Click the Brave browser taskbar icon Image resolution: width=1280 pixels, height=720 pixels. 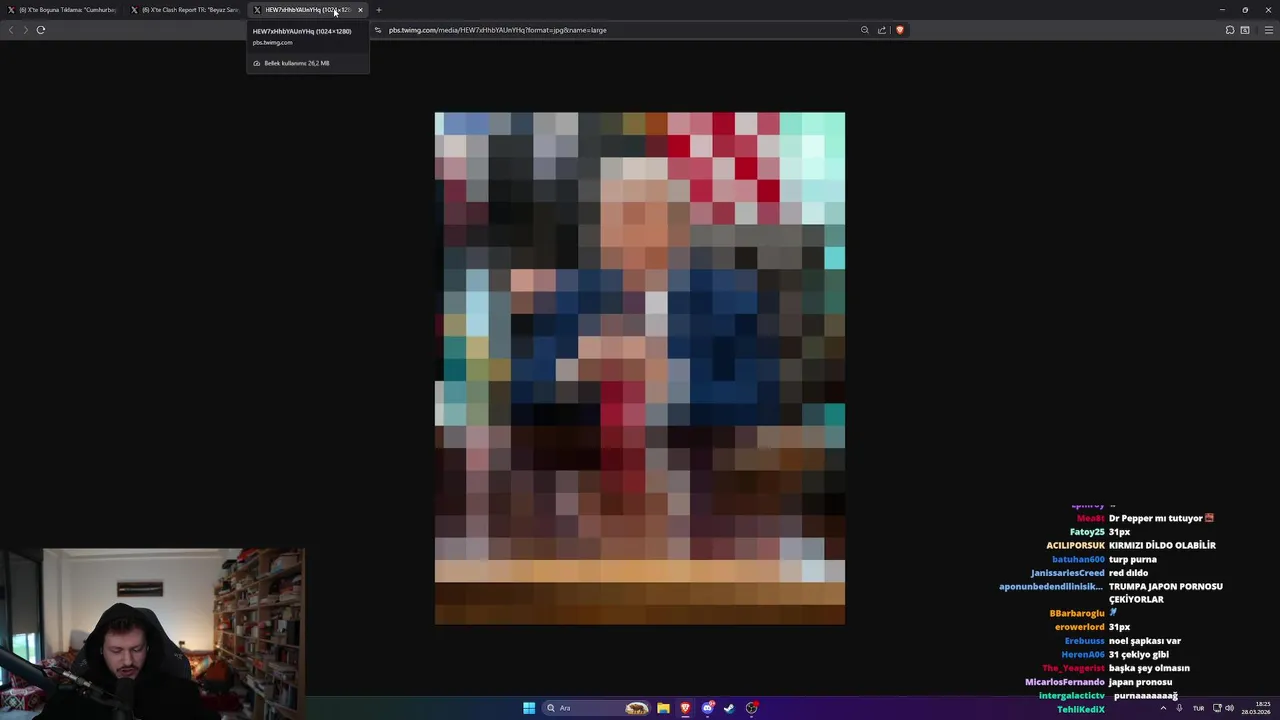click(x=685, y=708)
